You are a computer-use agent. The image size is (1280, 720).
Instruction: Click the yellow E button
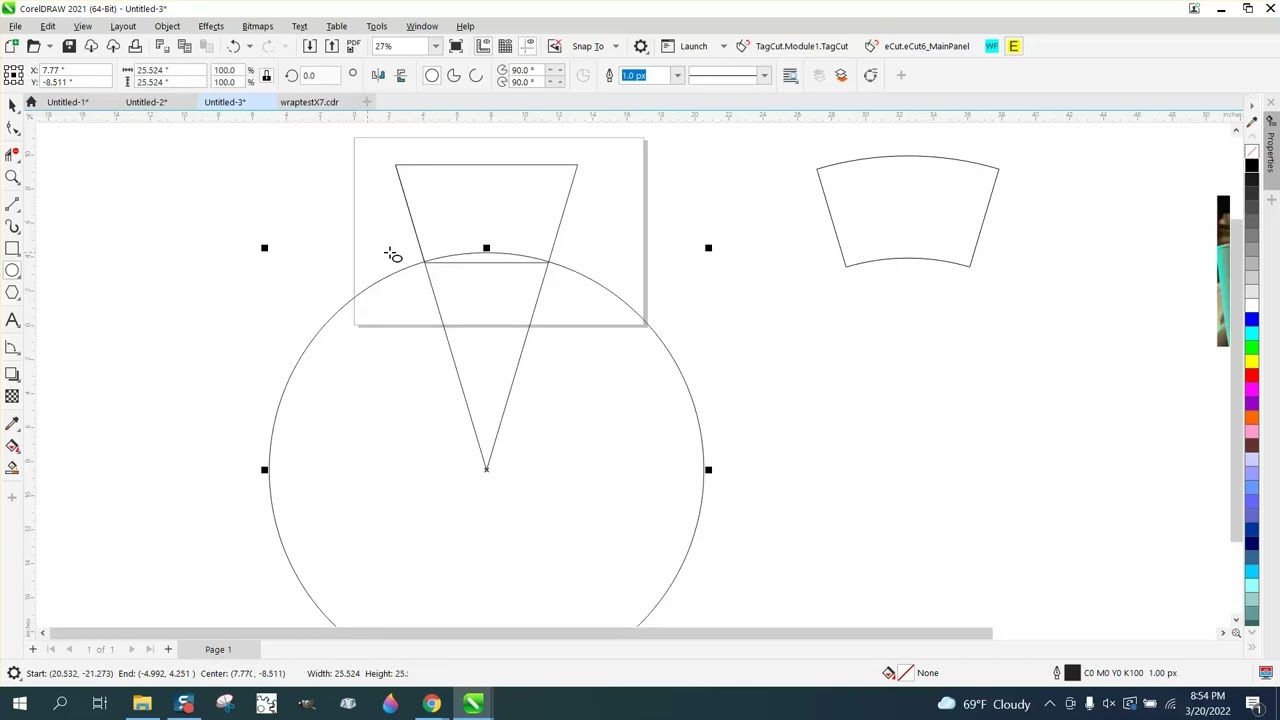pyautogui.click(x=1013, y=46)
